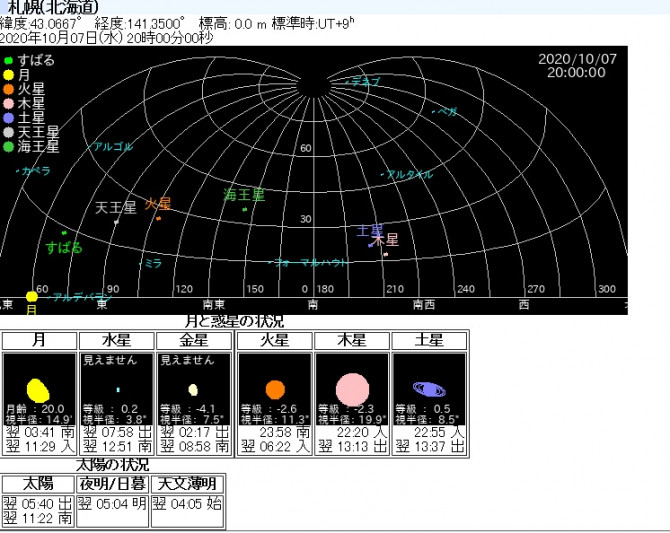Click the 水星 column header
The height and width of the screenshot is (533, 670).
(117, 341)
